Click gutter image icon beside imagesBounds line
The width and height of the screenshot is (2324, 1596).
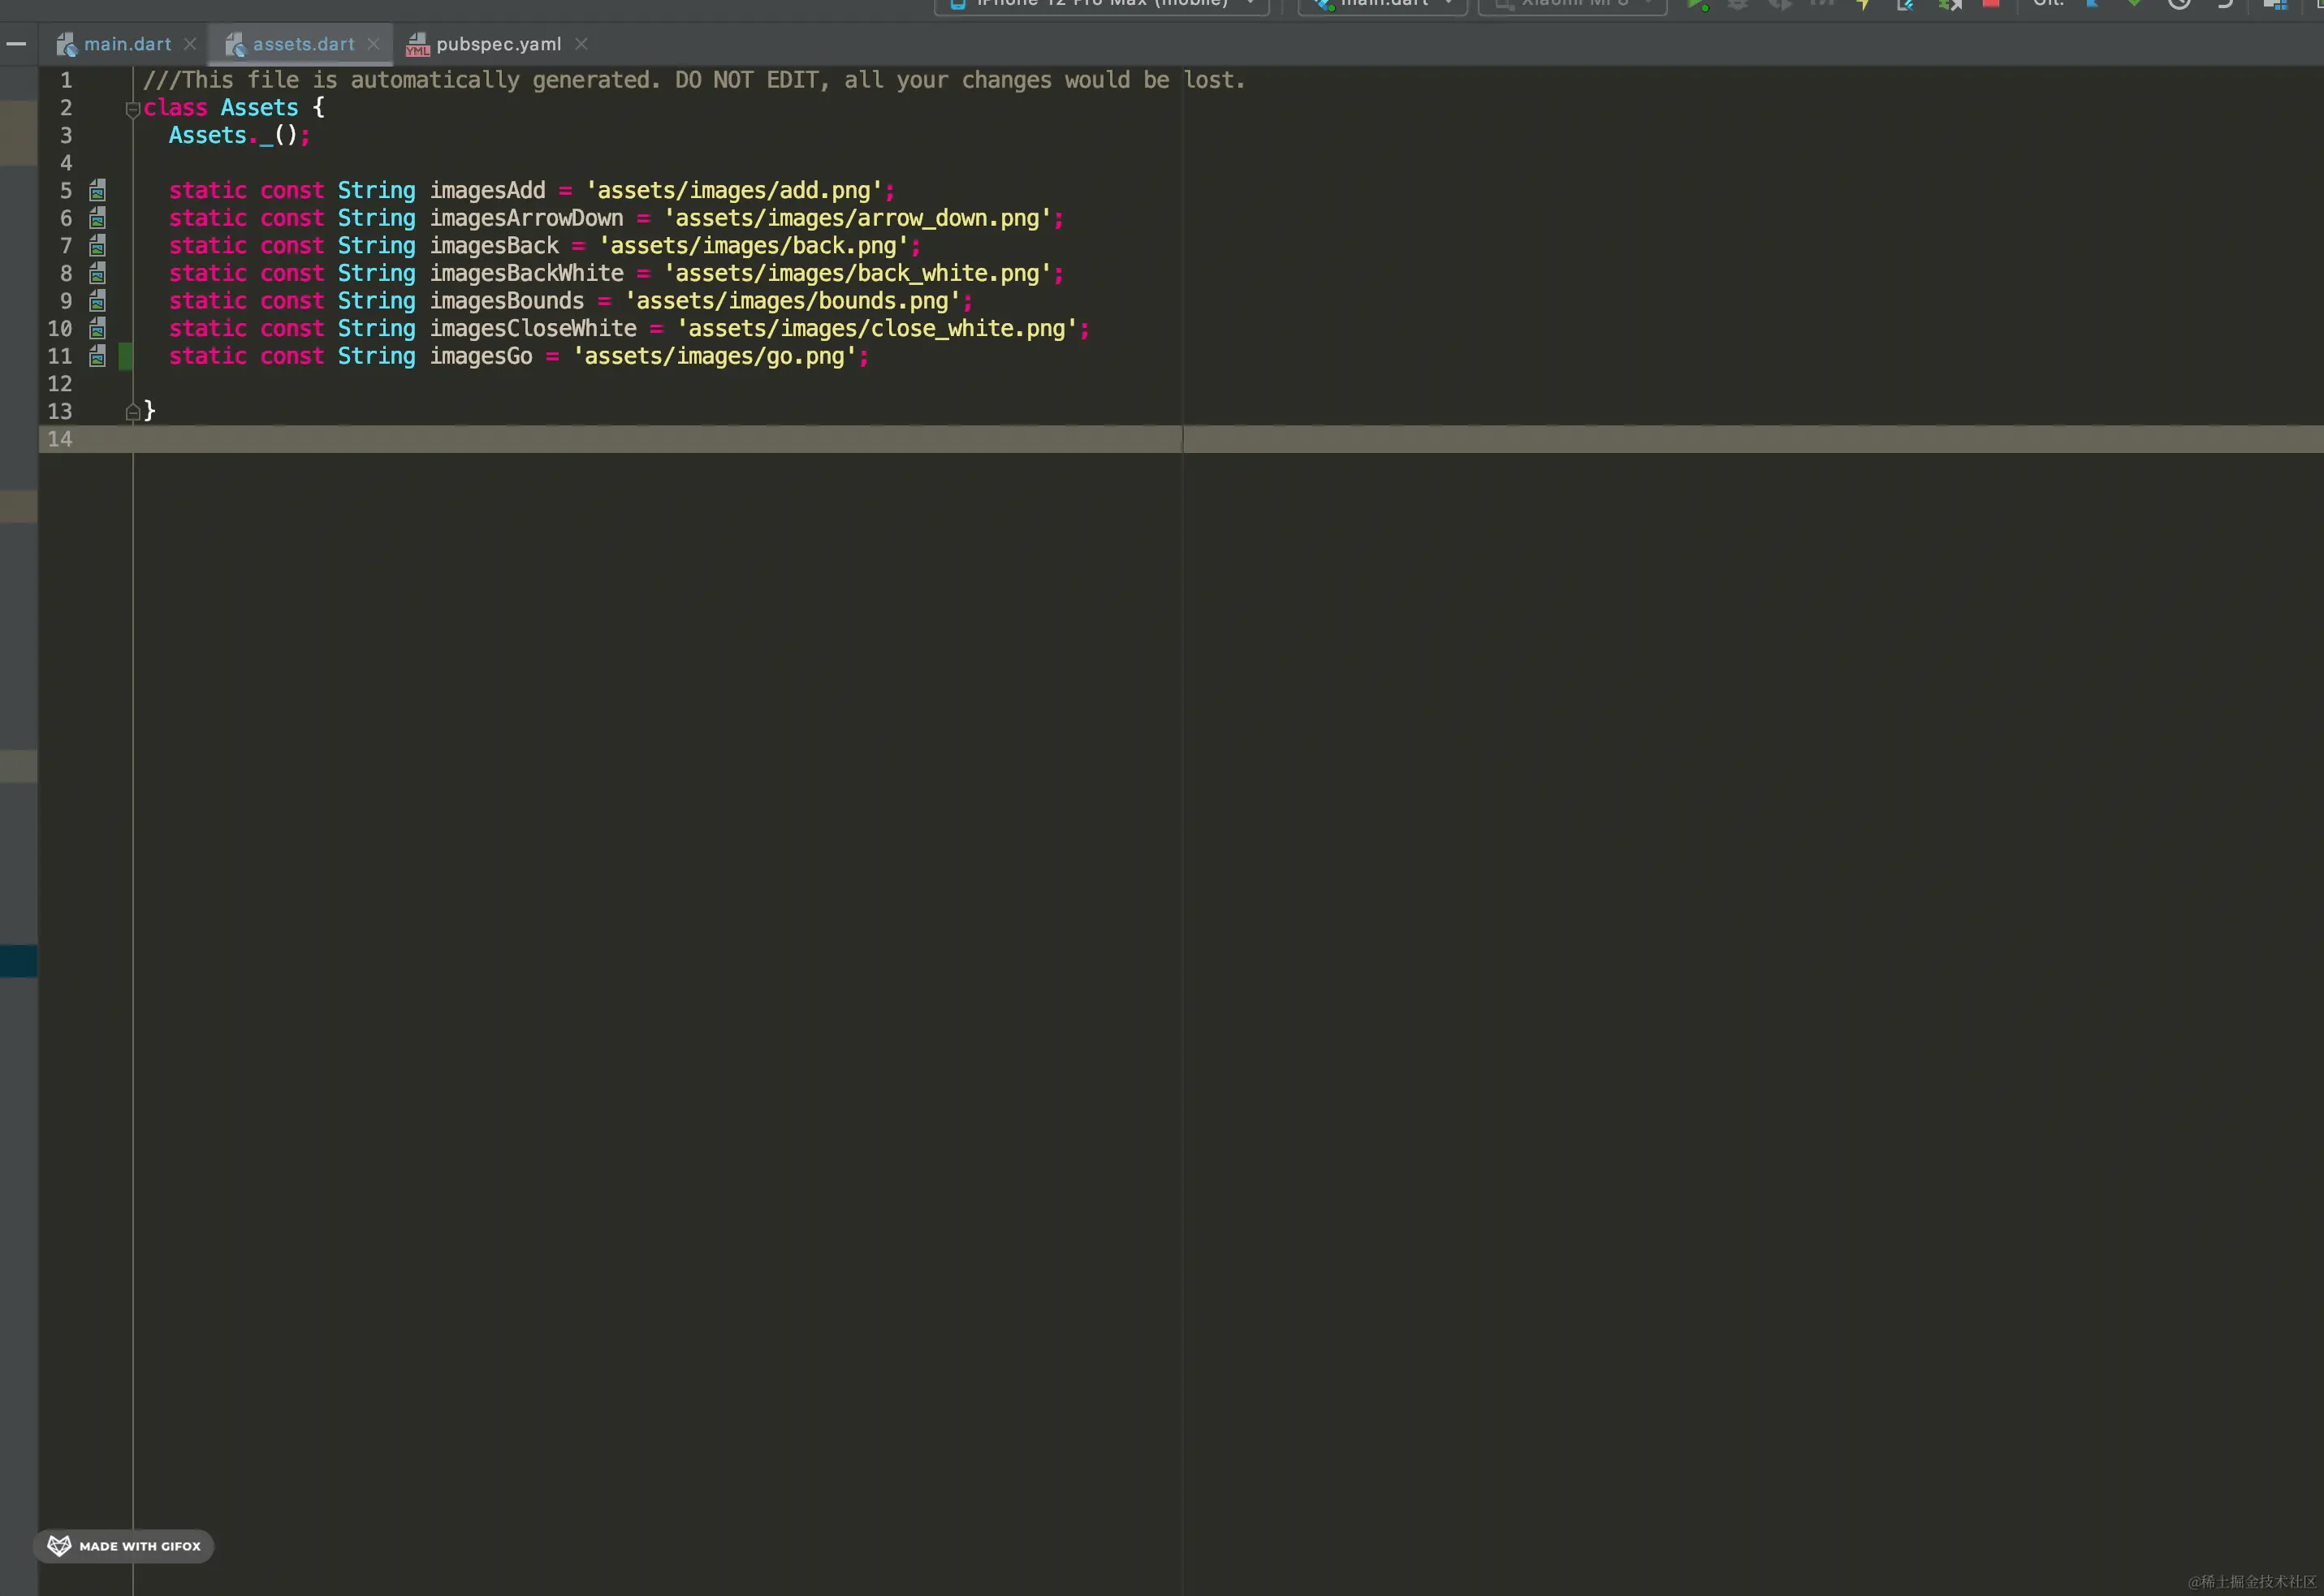tap(97, 301)
